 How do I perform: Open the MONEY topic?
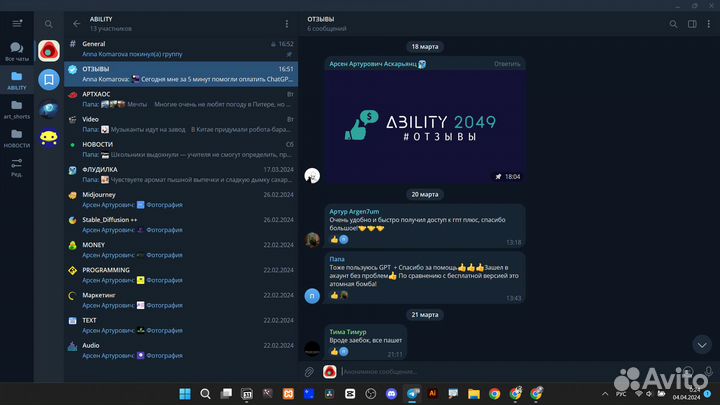(181, 250)
